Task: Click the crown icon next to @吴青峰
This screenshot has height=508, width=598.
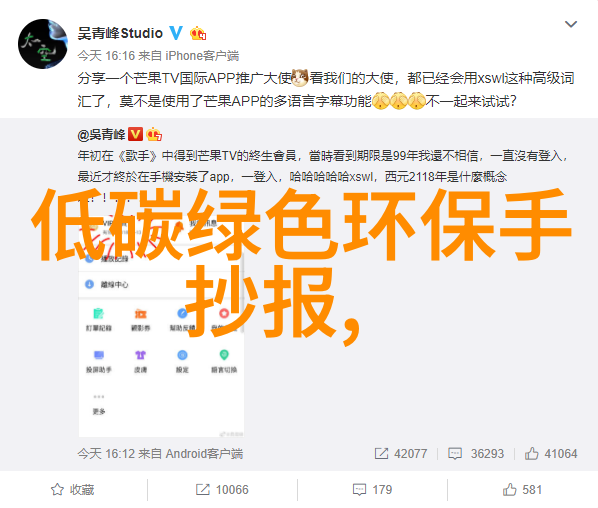Action: (154, 134)
